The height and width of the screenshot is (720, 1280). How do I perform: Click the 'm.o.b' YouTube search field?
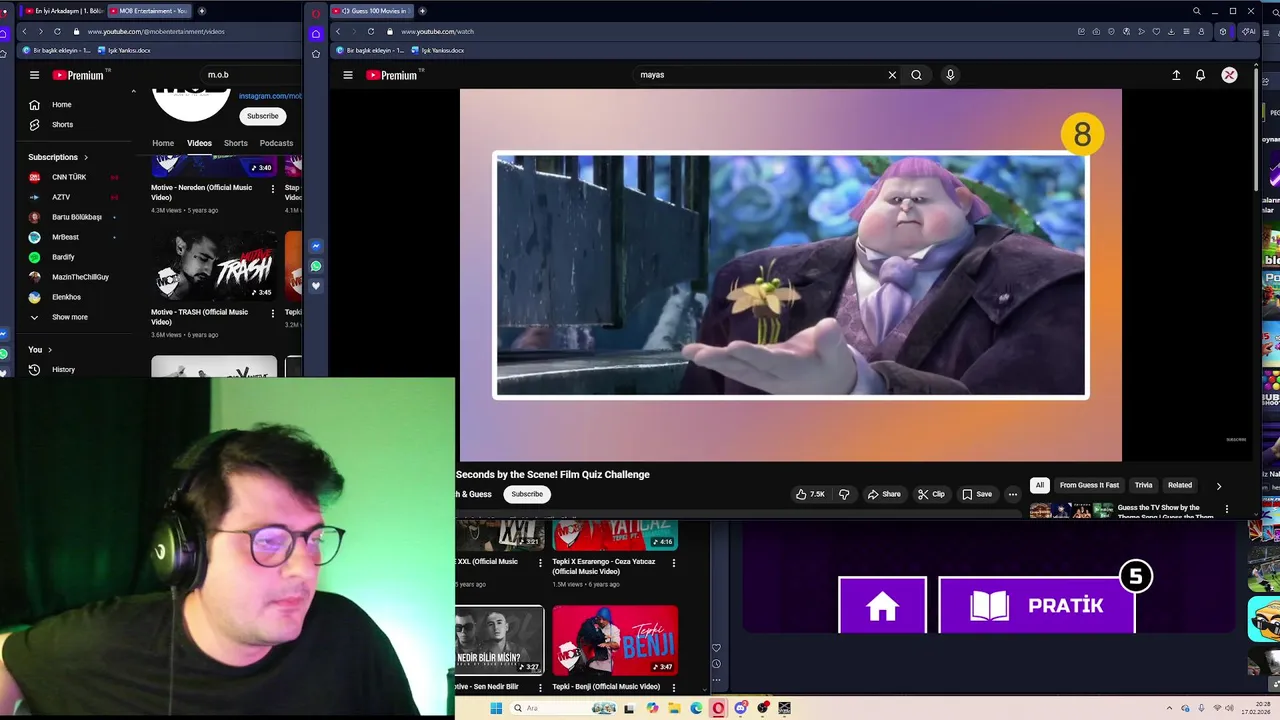250,75
